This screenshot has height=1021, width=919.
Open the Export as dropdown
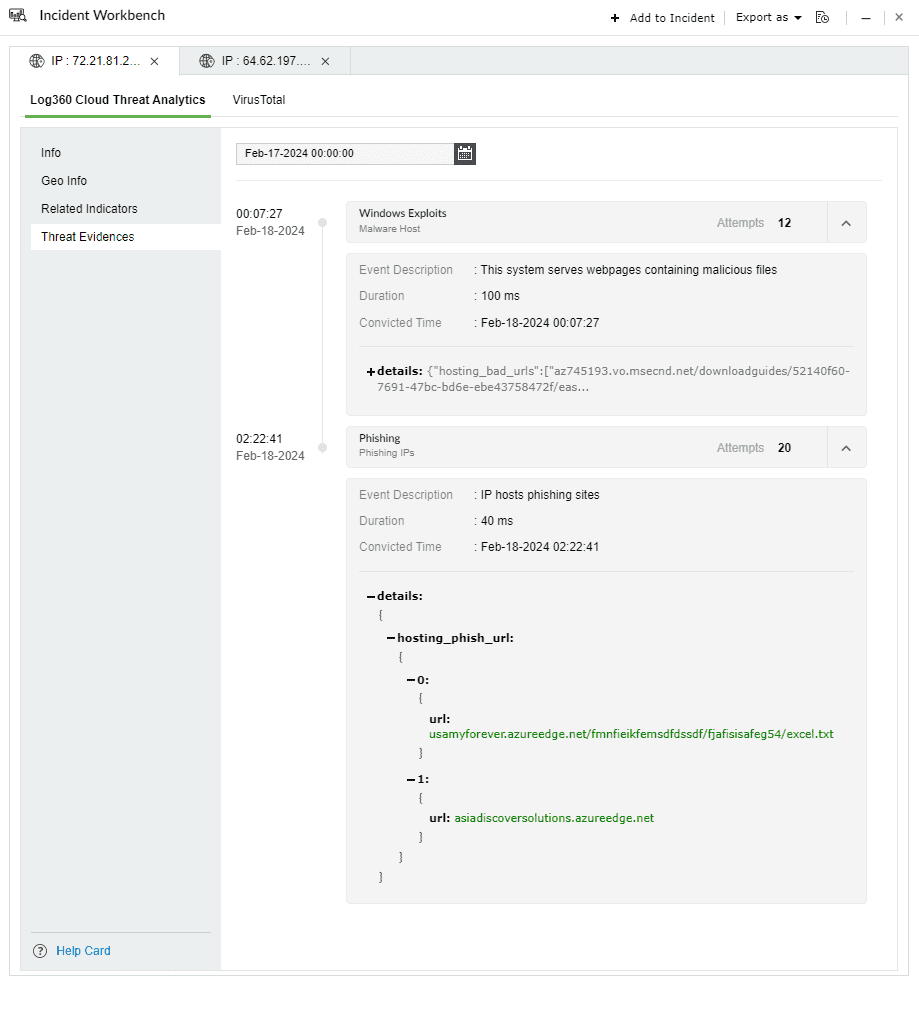click(x=767, y=17)
